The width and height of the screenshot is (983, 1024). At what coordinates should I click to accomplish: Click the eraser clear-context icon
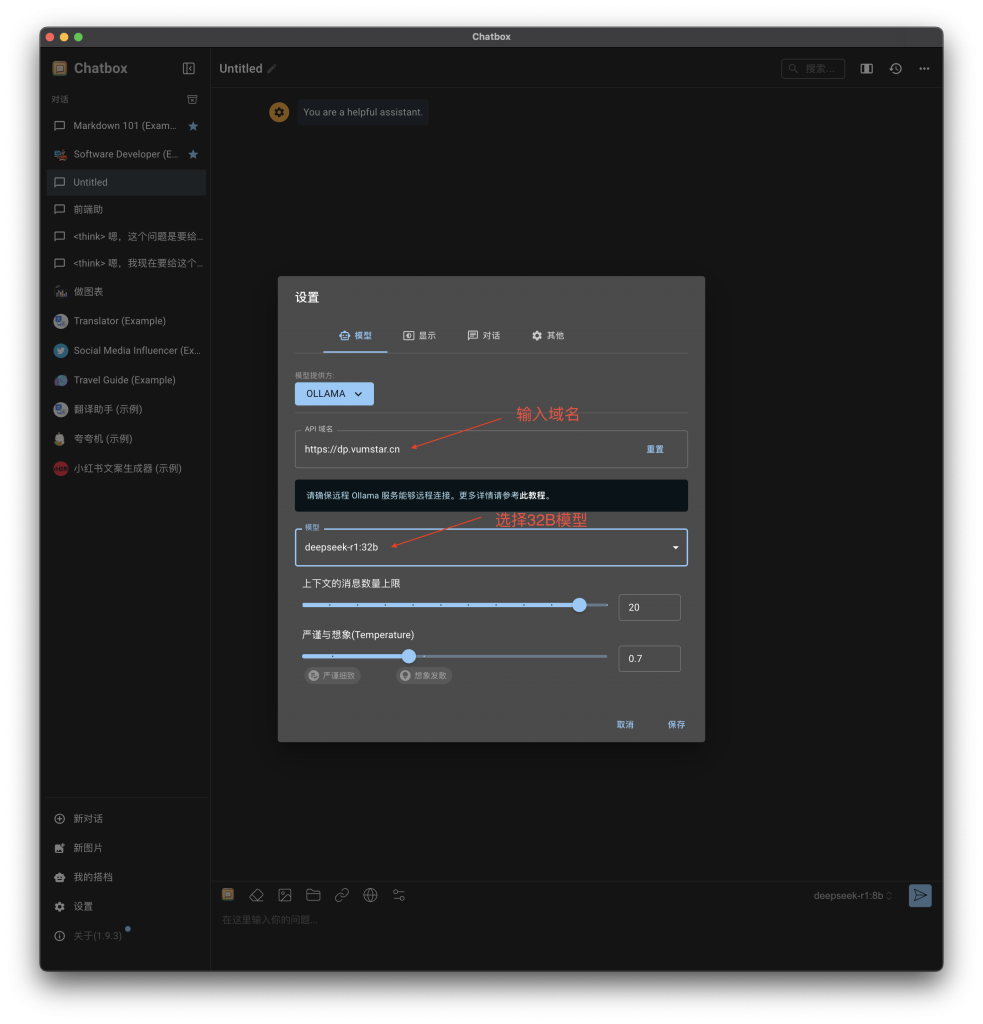257,895
